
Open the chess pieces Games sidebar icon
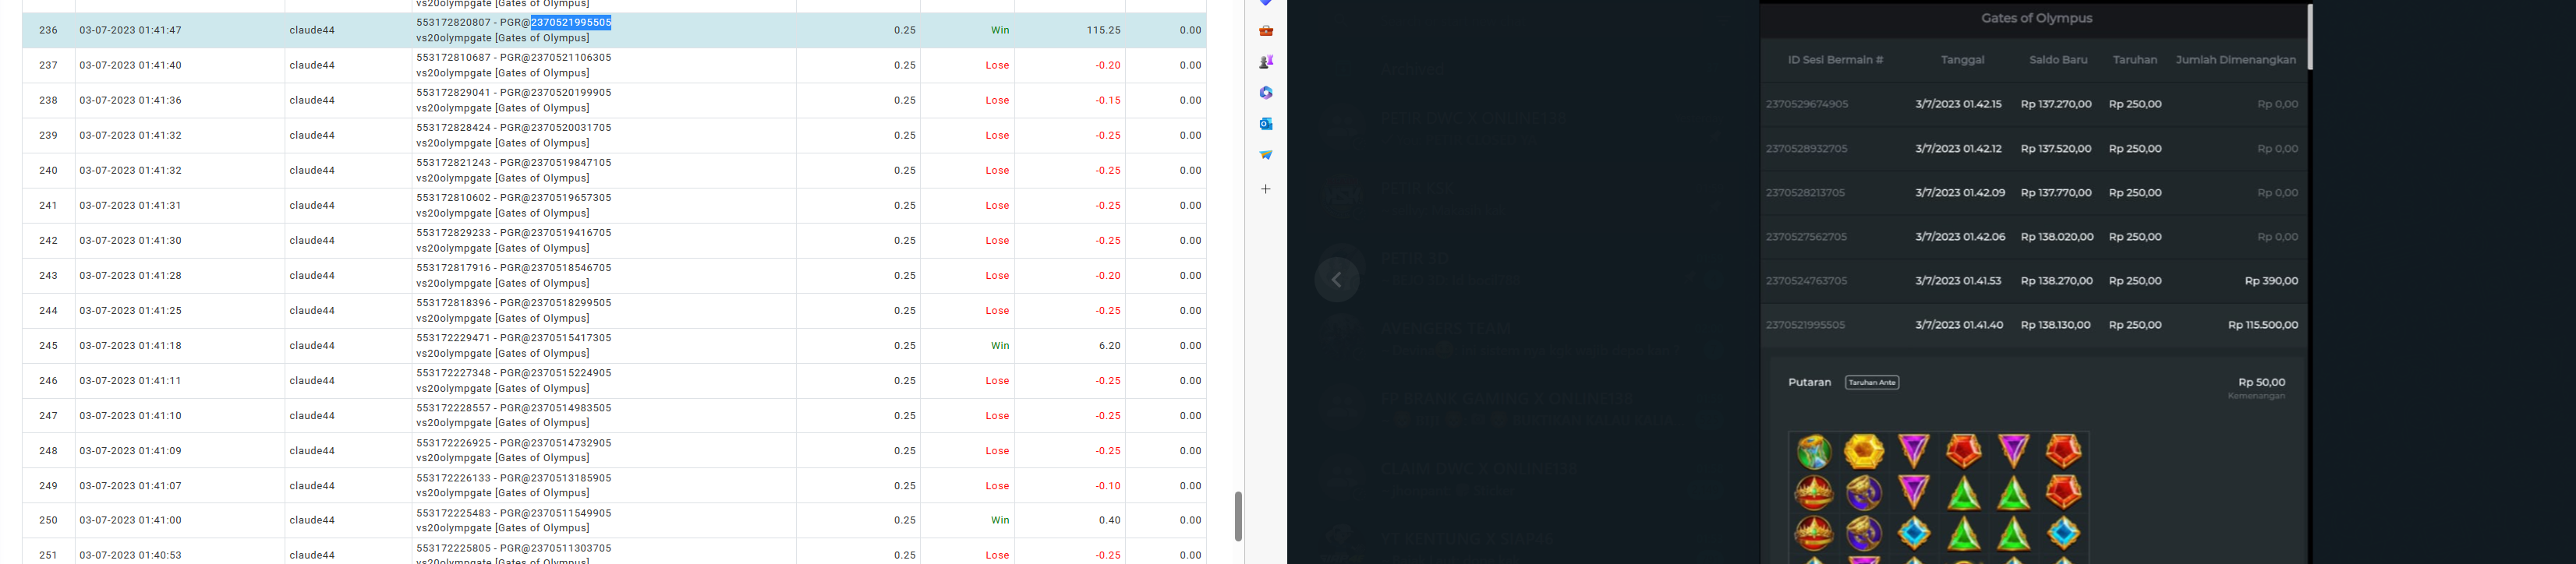(x=1266, y=62)
